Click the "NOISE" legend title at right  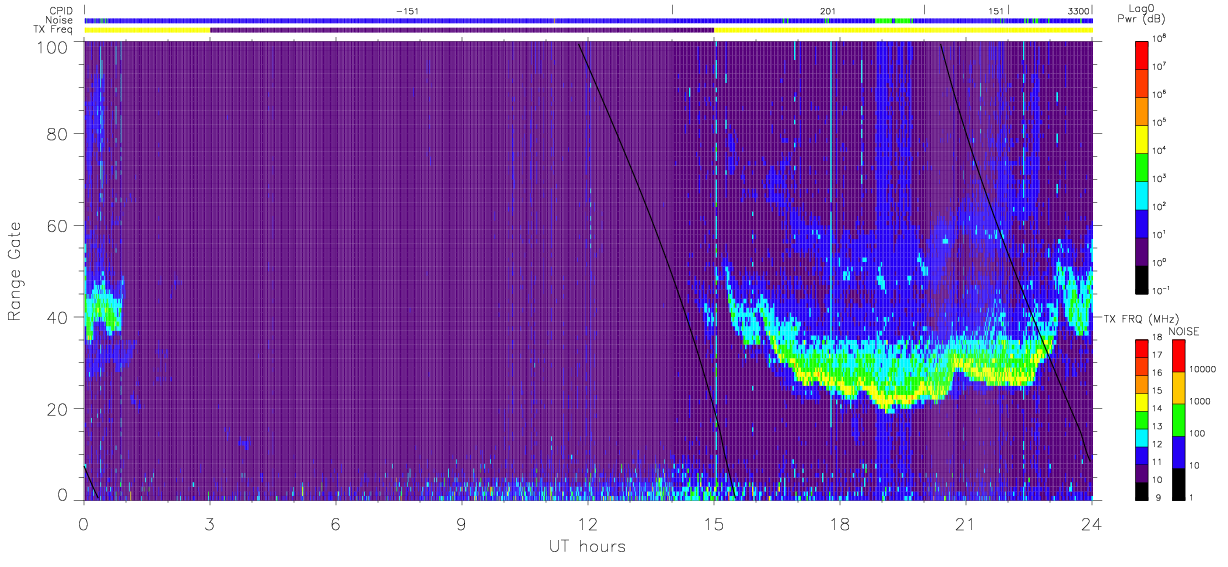point(1184,331)
